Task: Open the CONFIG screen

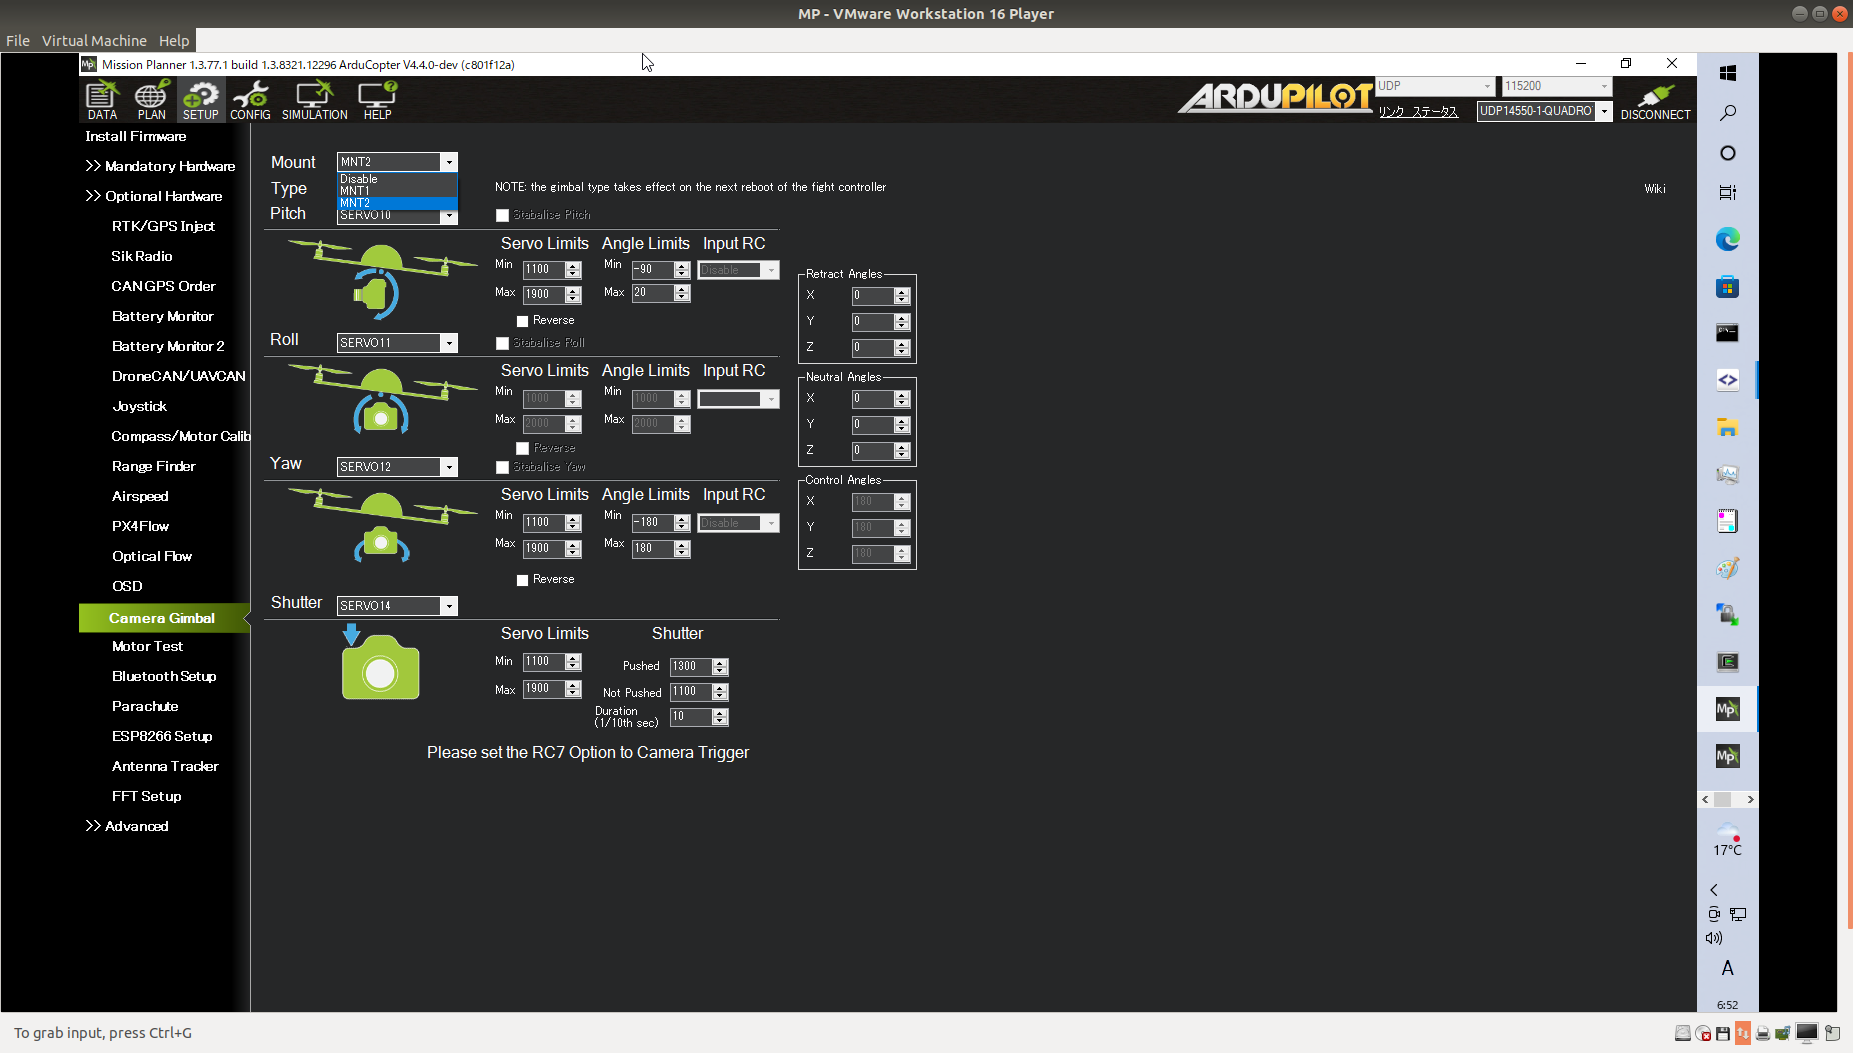Action: (251, 99)
